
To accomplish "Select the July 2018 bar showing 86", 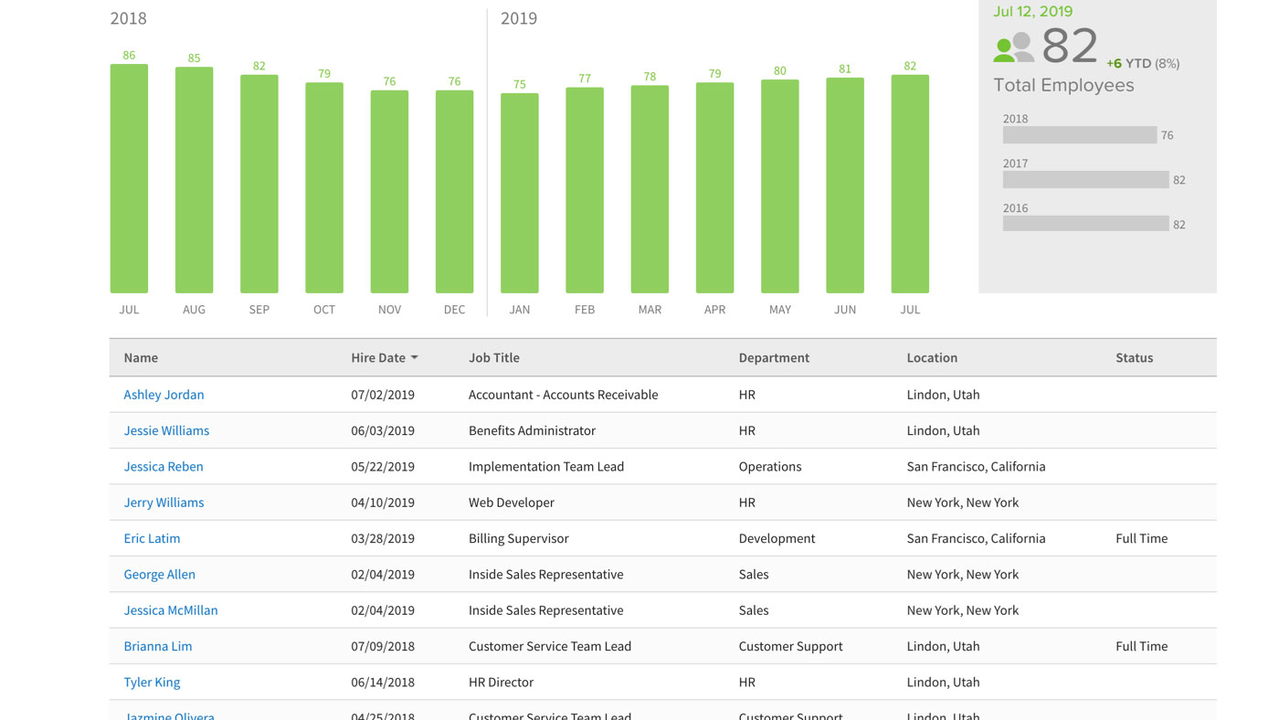I will 129,179.
